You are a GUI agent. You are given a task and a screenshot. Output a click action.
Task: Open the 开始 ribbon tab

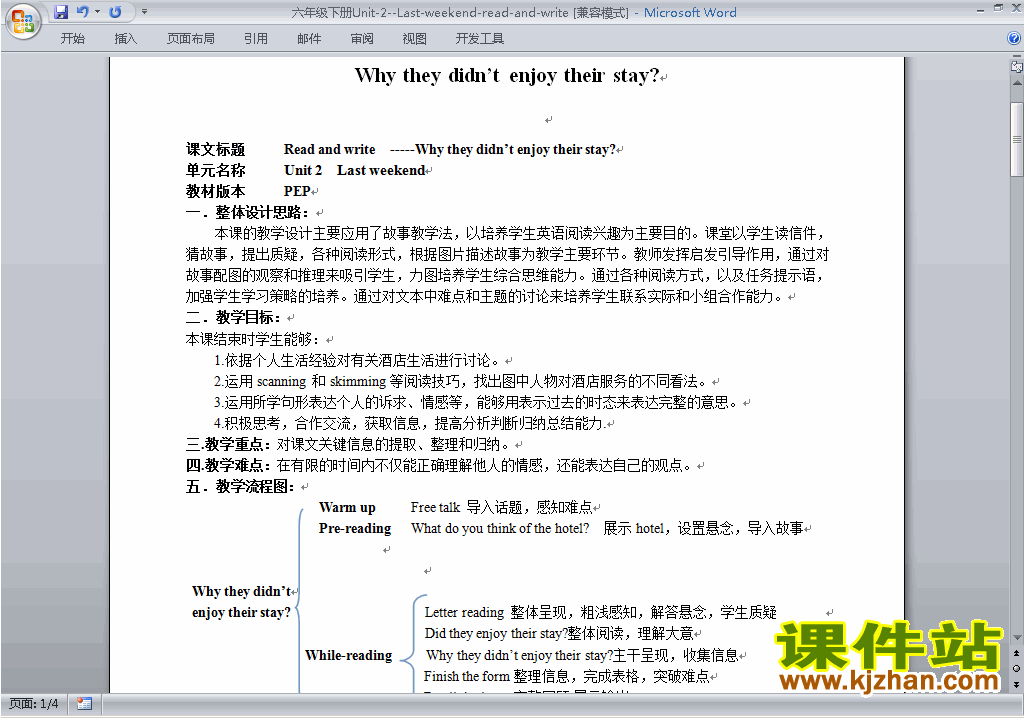coord(72,39)
